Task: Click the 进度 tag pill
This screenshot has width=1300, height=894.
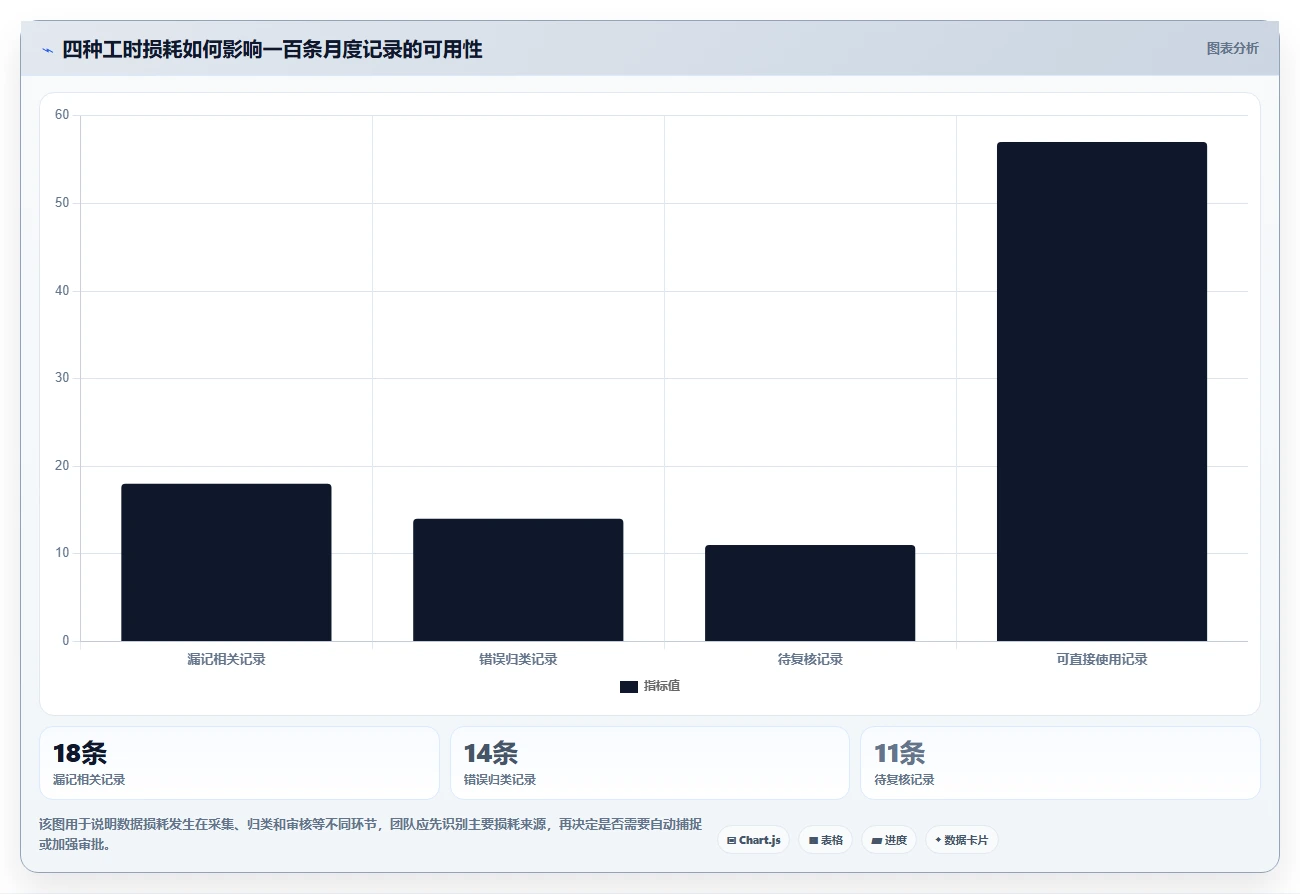Action: point(889,840)
